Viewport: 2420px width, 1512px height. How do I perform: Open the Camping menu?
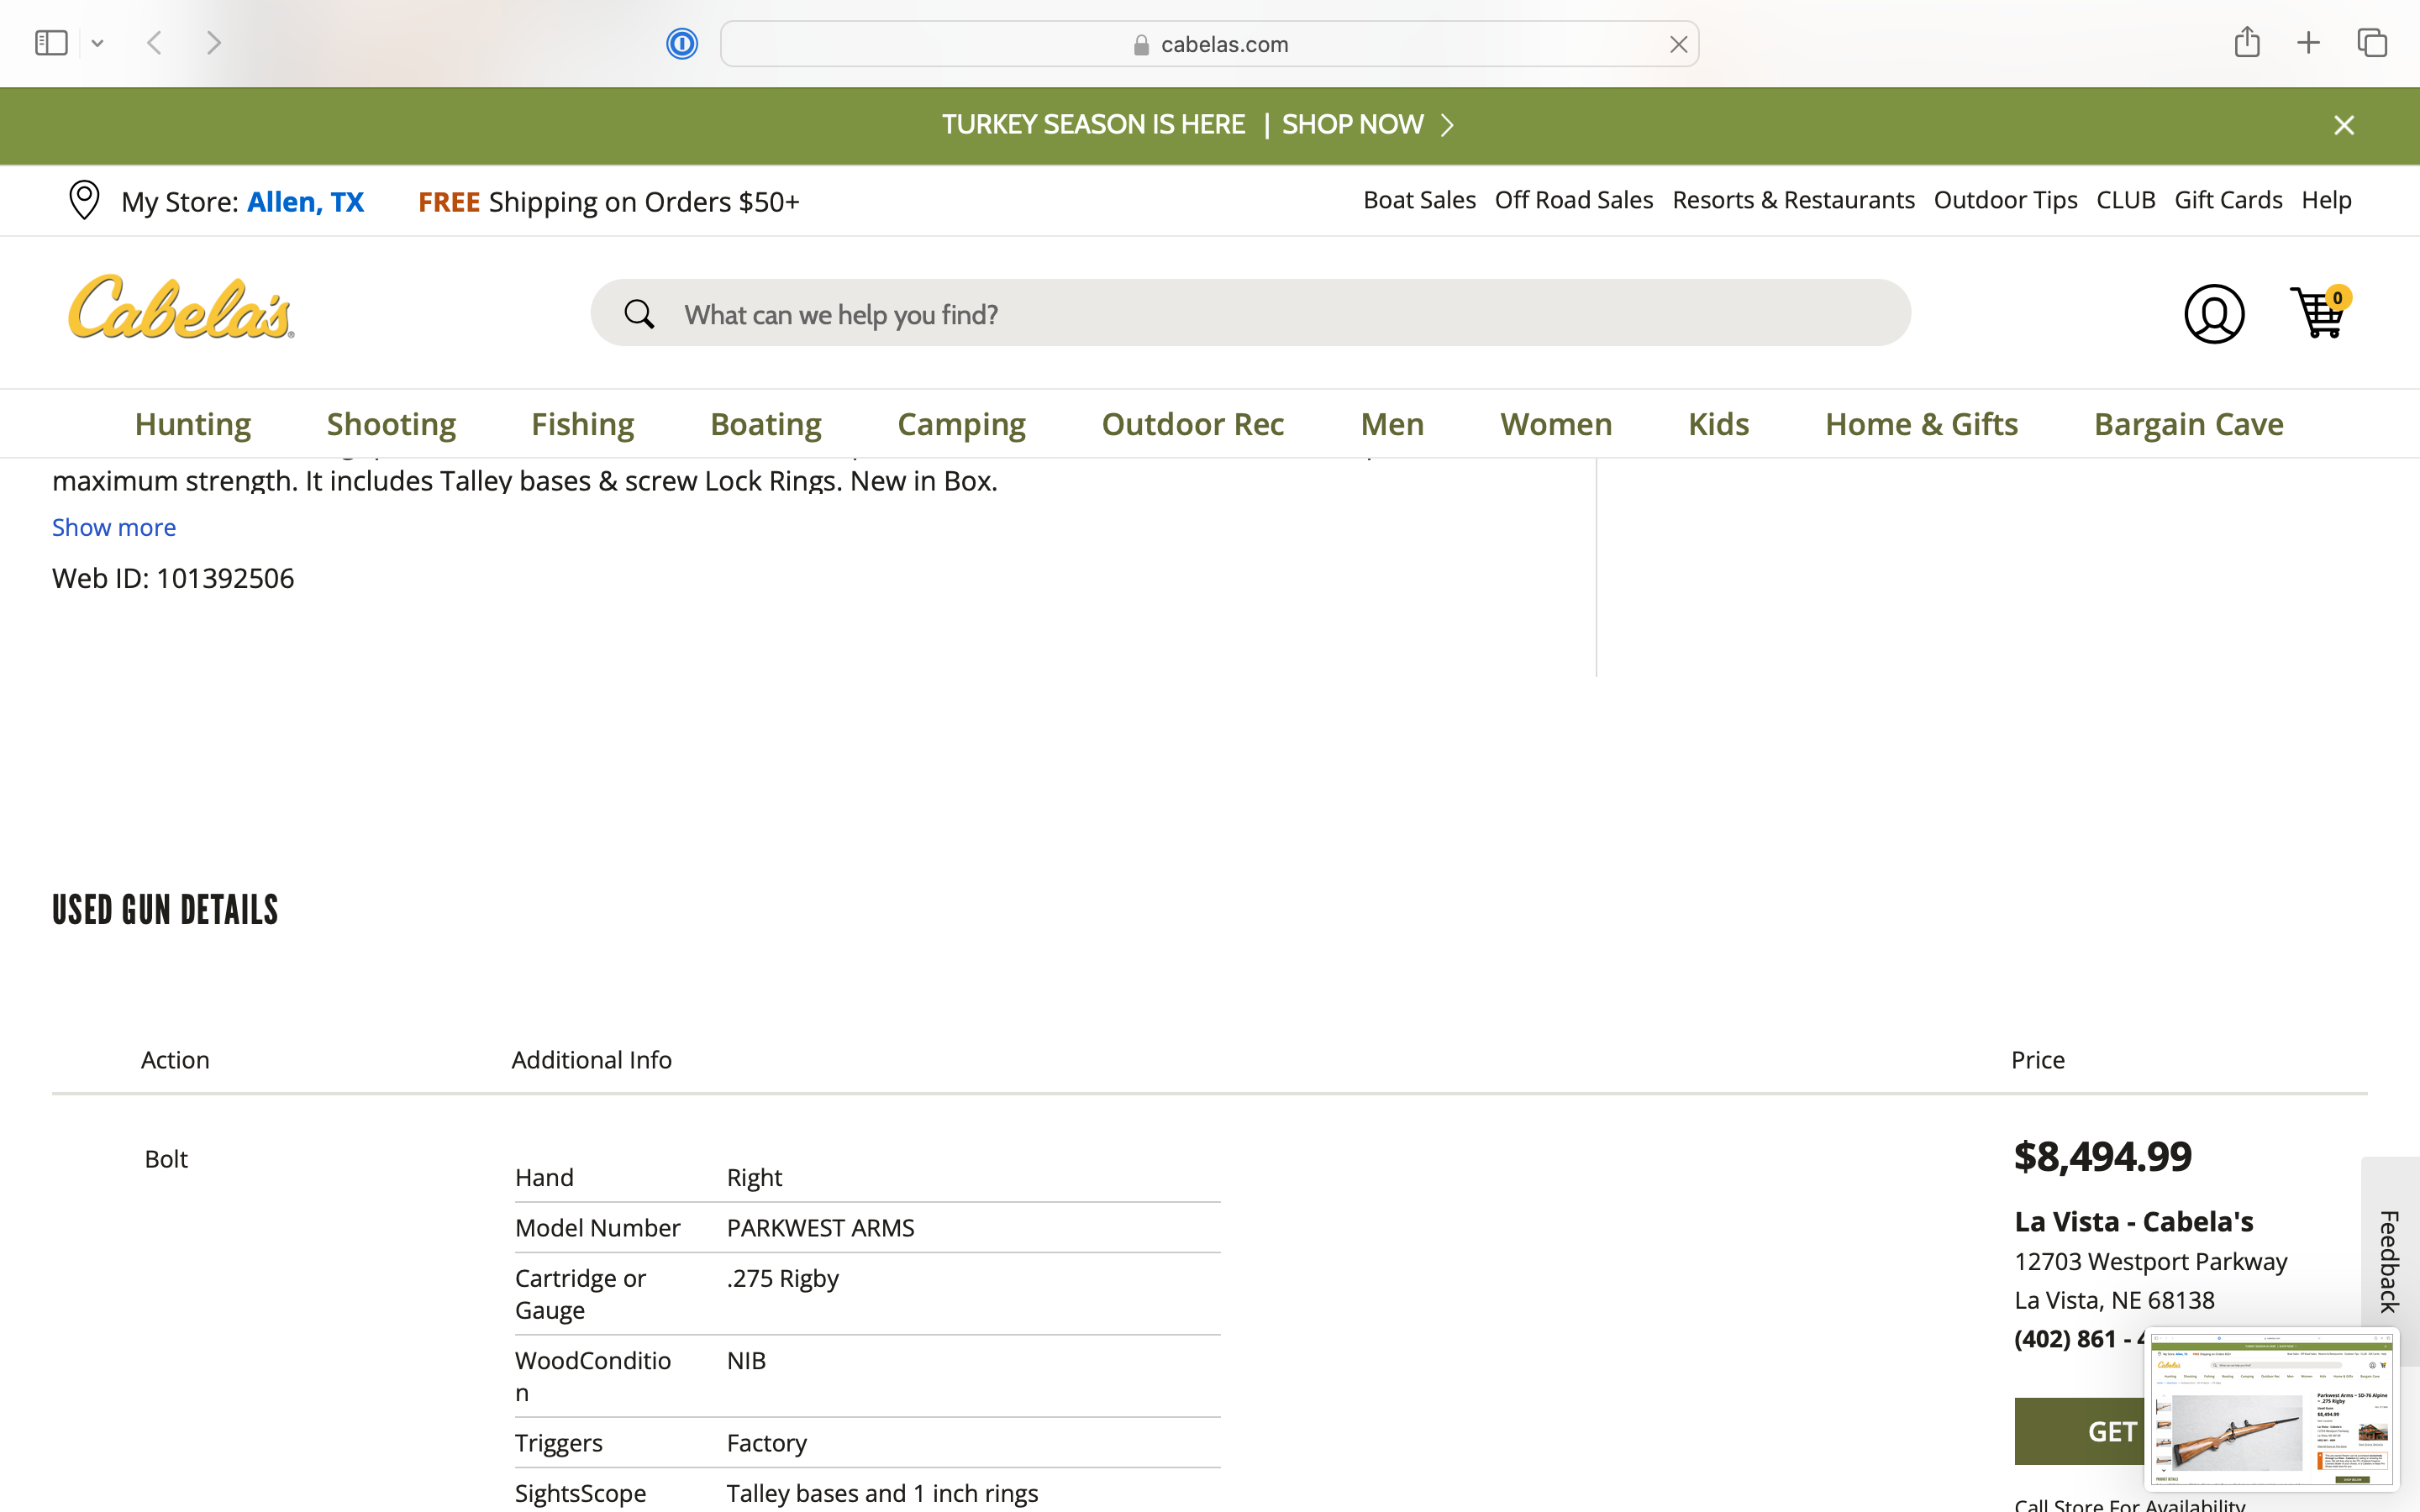pos(961,424)
